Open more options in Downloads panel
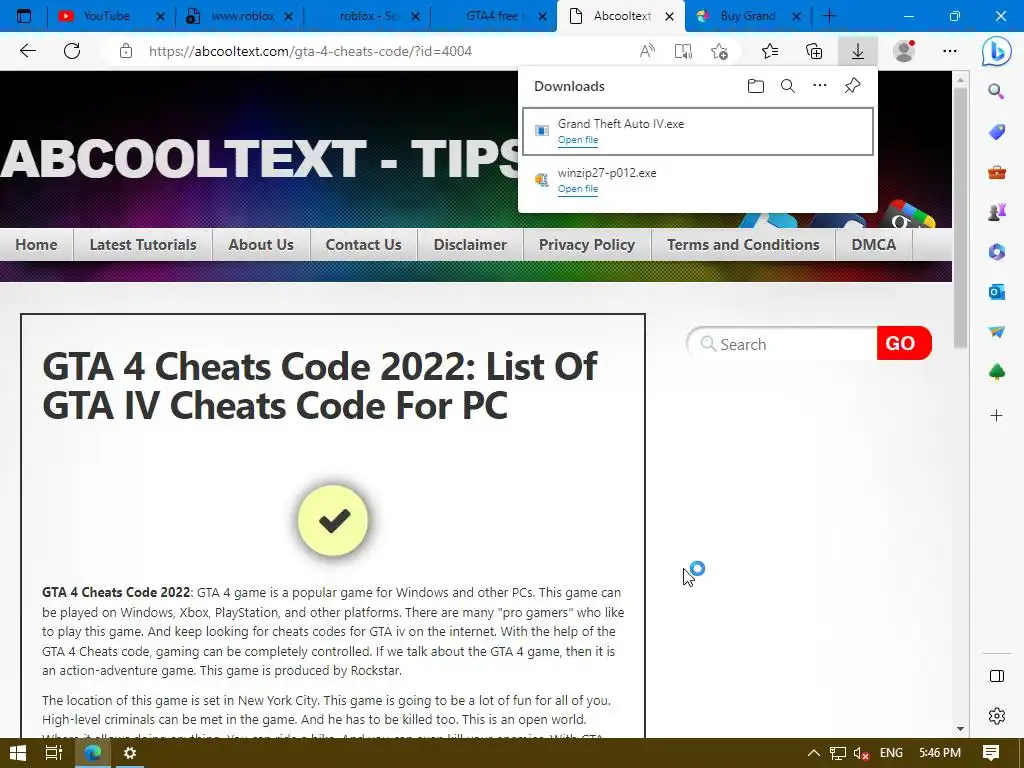The image size is (1024, 768). coord(820,86)
